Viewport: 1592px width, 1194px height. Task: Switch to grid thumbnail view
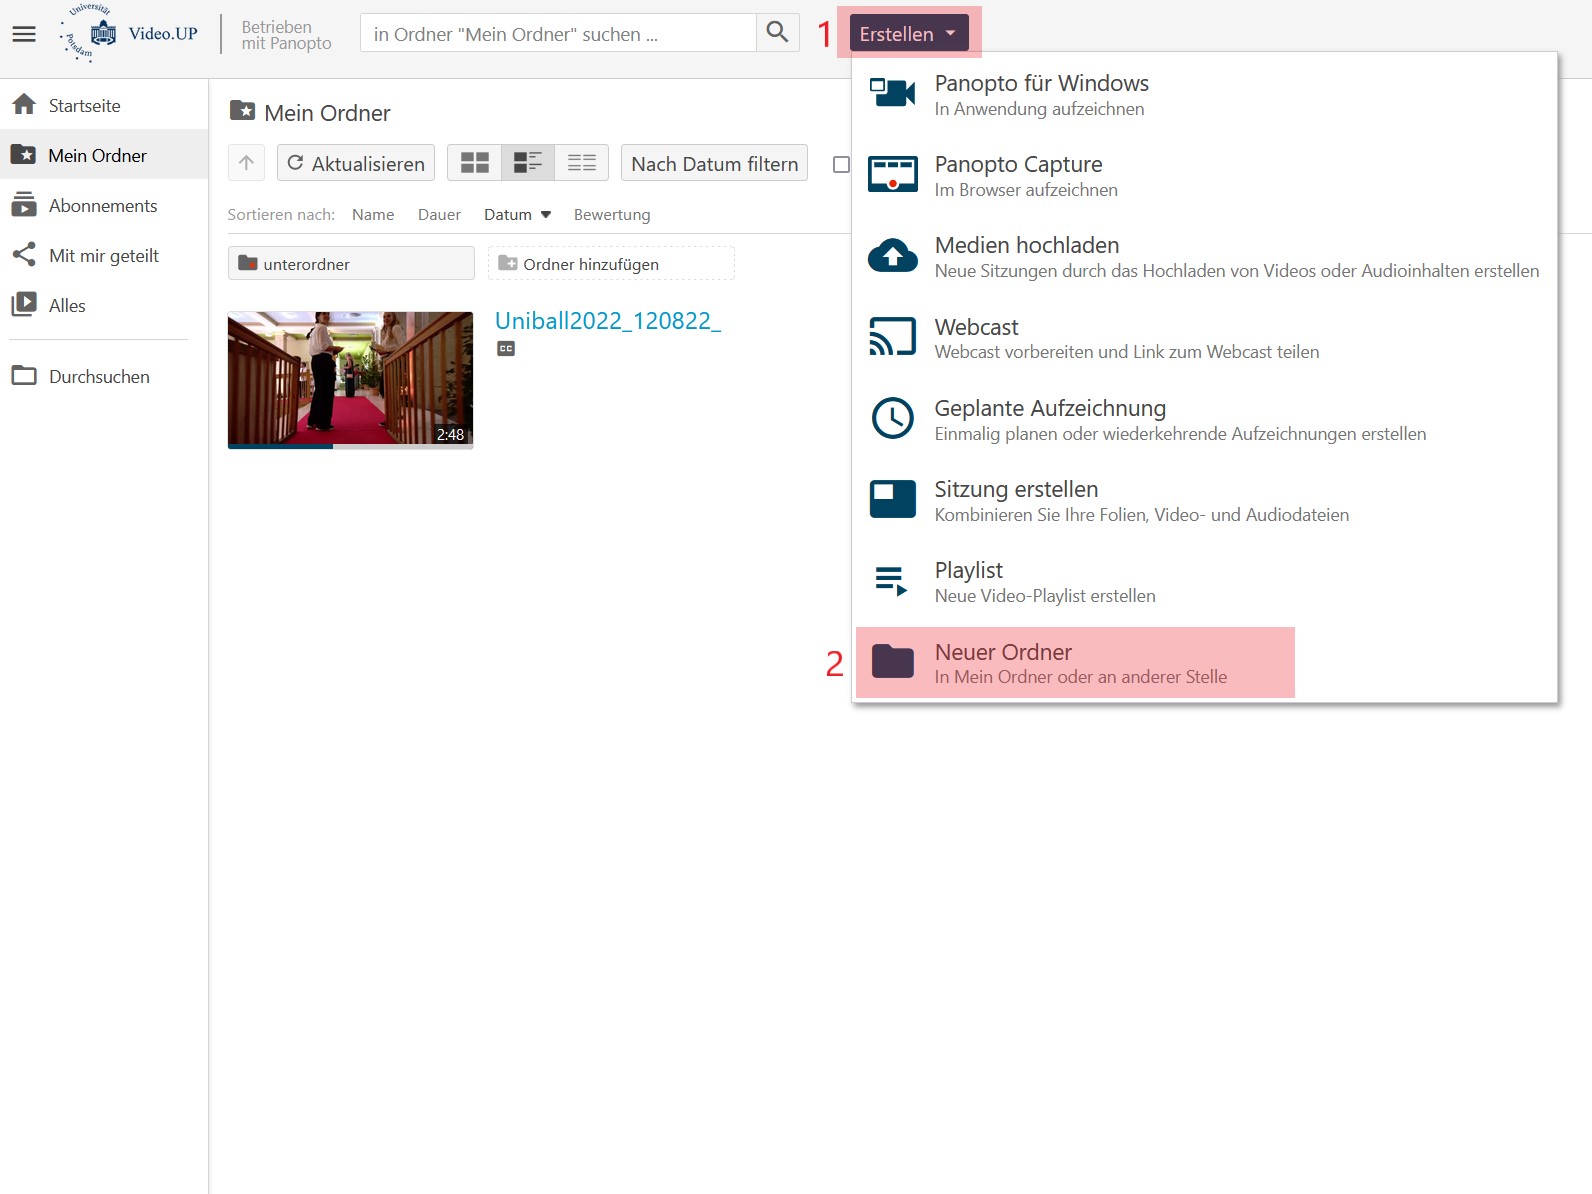coord(474,163)
